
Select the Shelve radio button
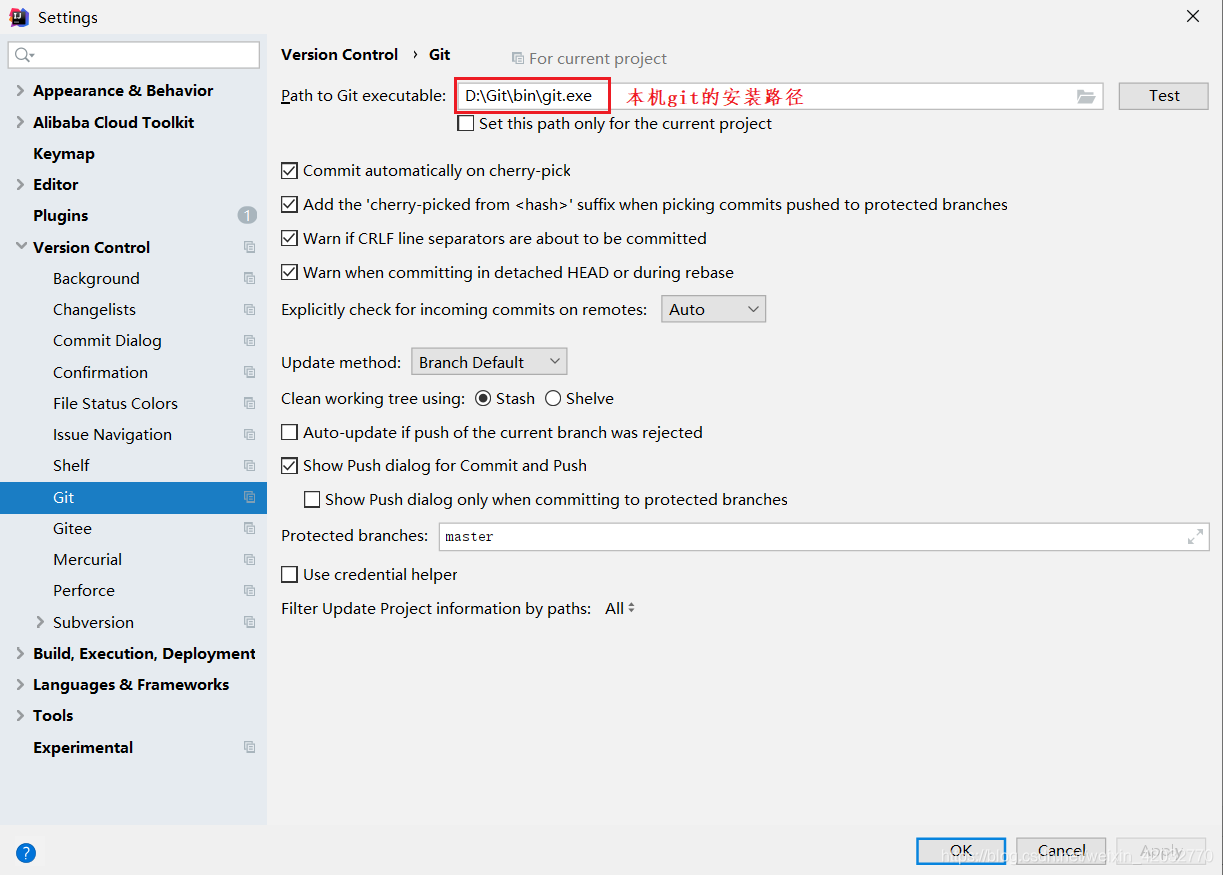tap(553, 399)
